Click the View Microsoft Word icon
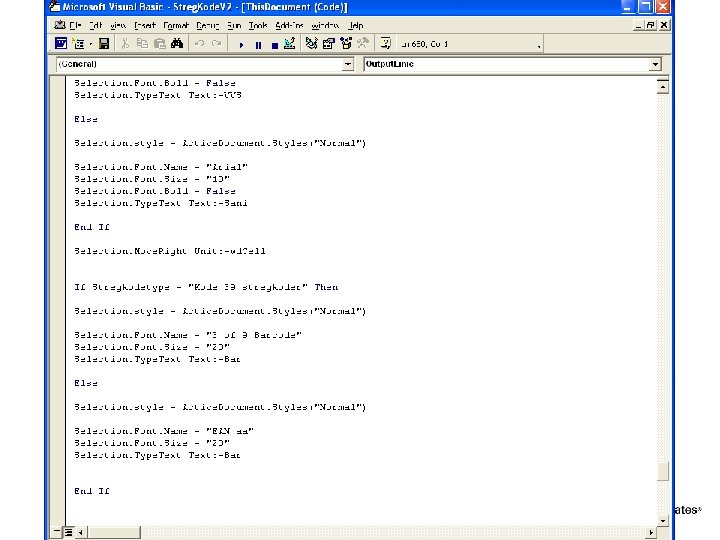This screenshot has width=720, height=540. (61, 44)
